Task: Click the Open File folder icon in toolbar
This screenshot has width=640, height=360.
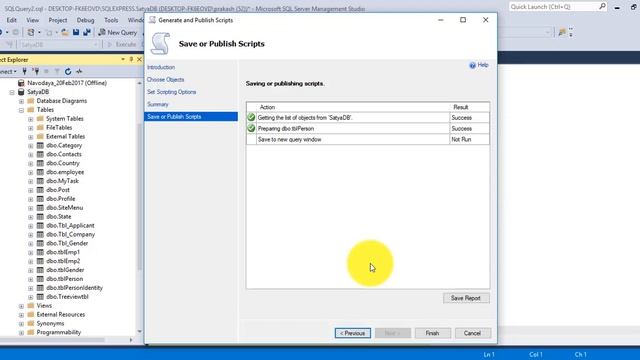Action: coord(65,32)
